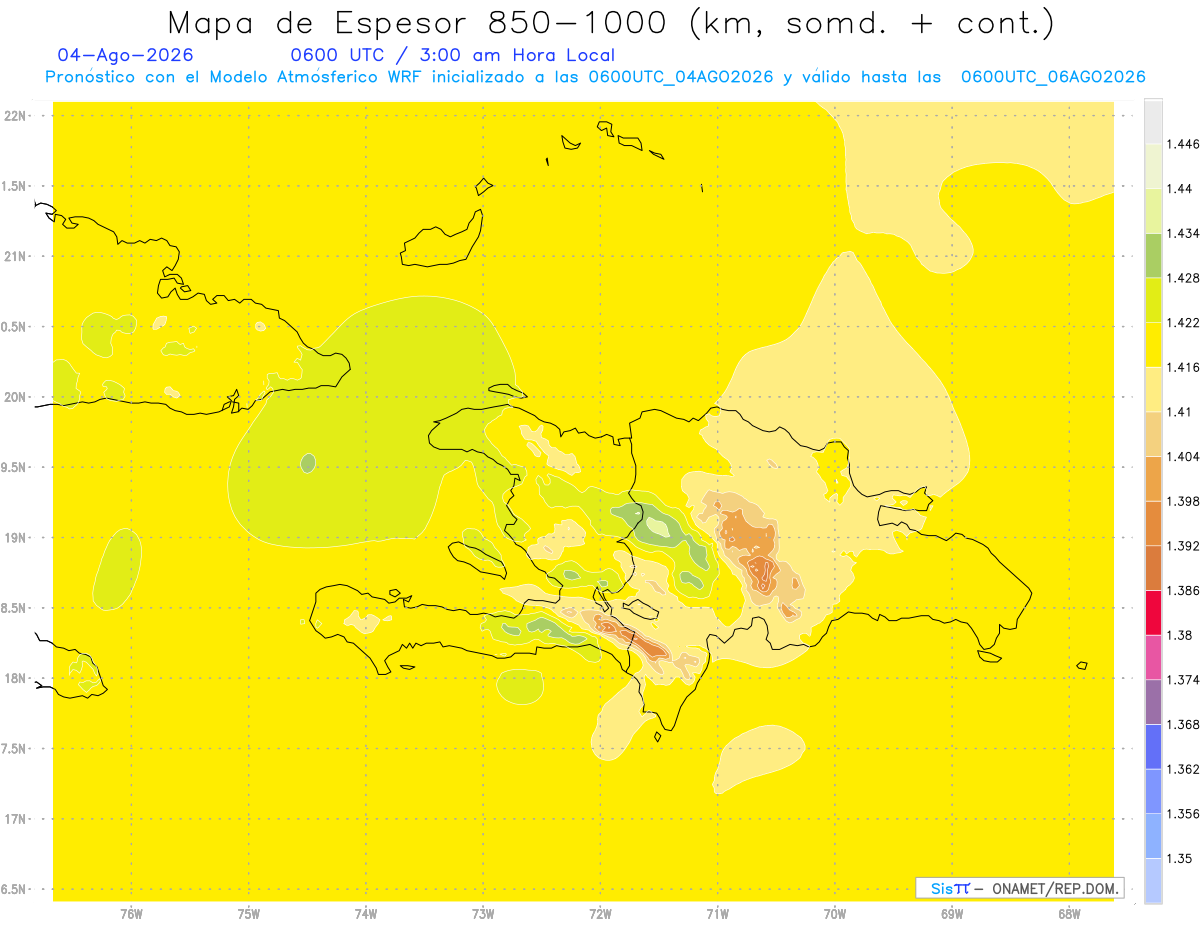Click the longitude label 74W
1200x927 pixels.
pos(366,914)
